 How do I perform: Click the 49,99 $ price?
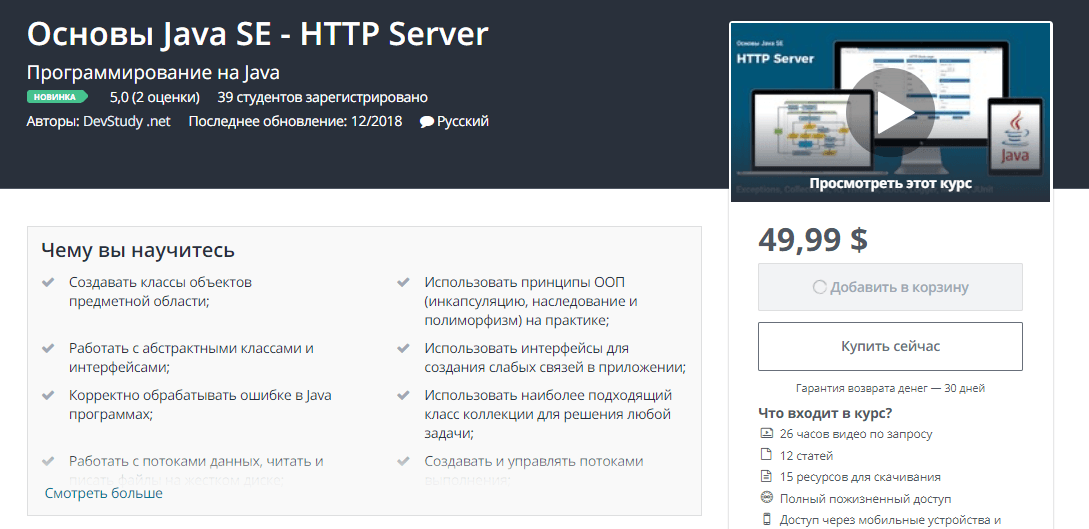[813, 240]
